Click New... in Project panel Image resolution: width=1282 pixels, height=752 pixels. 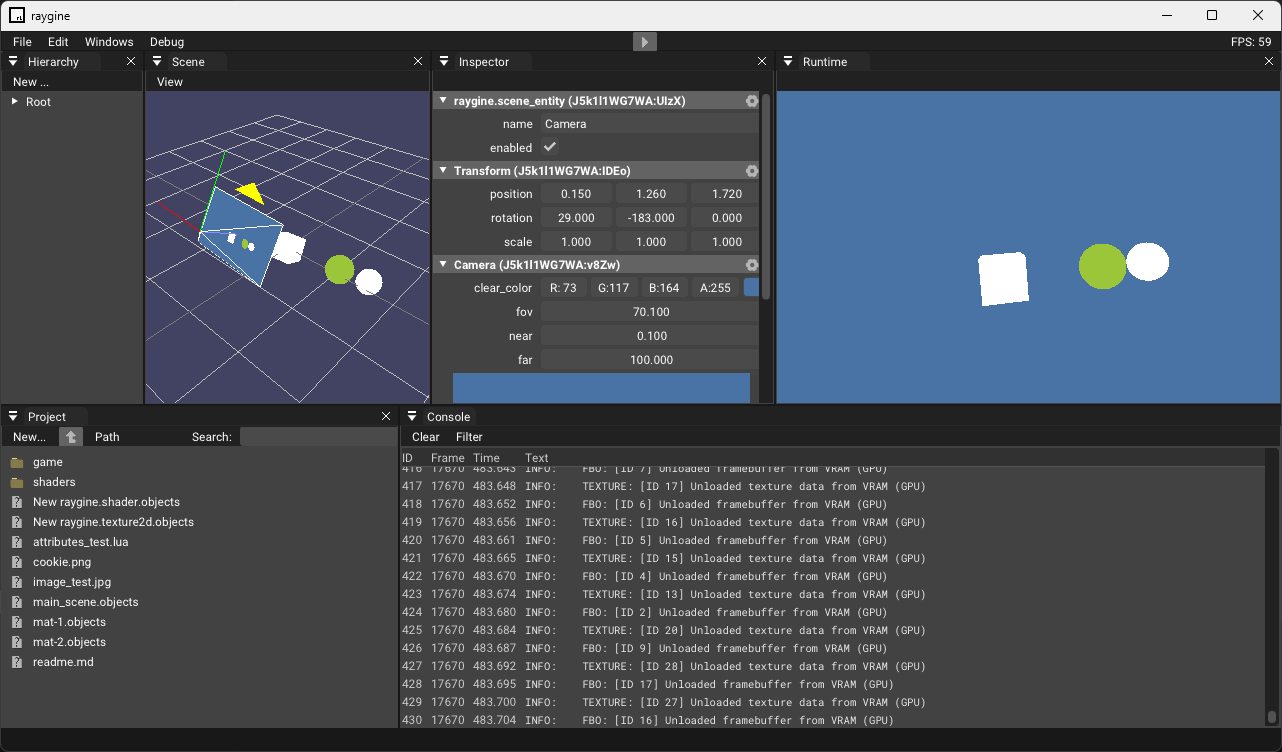pyautogui.click(x=29, y=437)
